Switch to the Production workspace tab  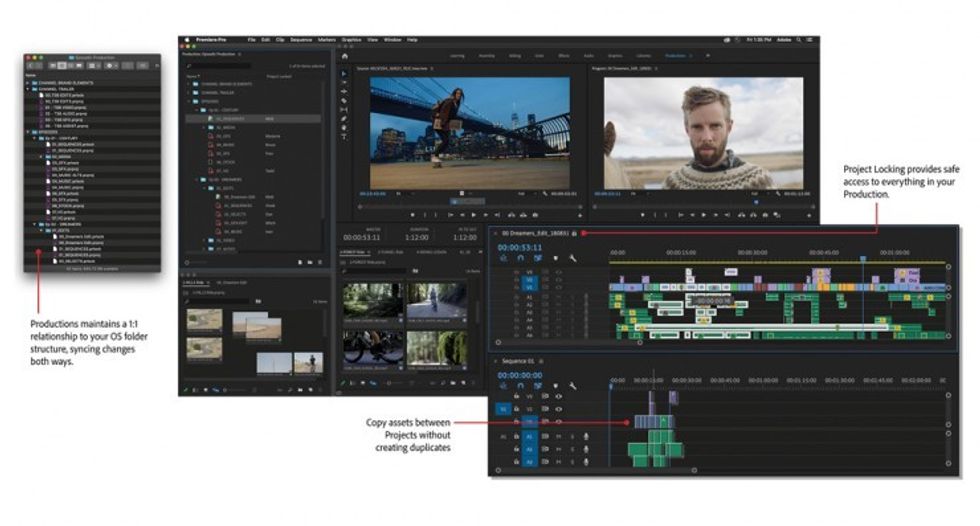point(675,56)
